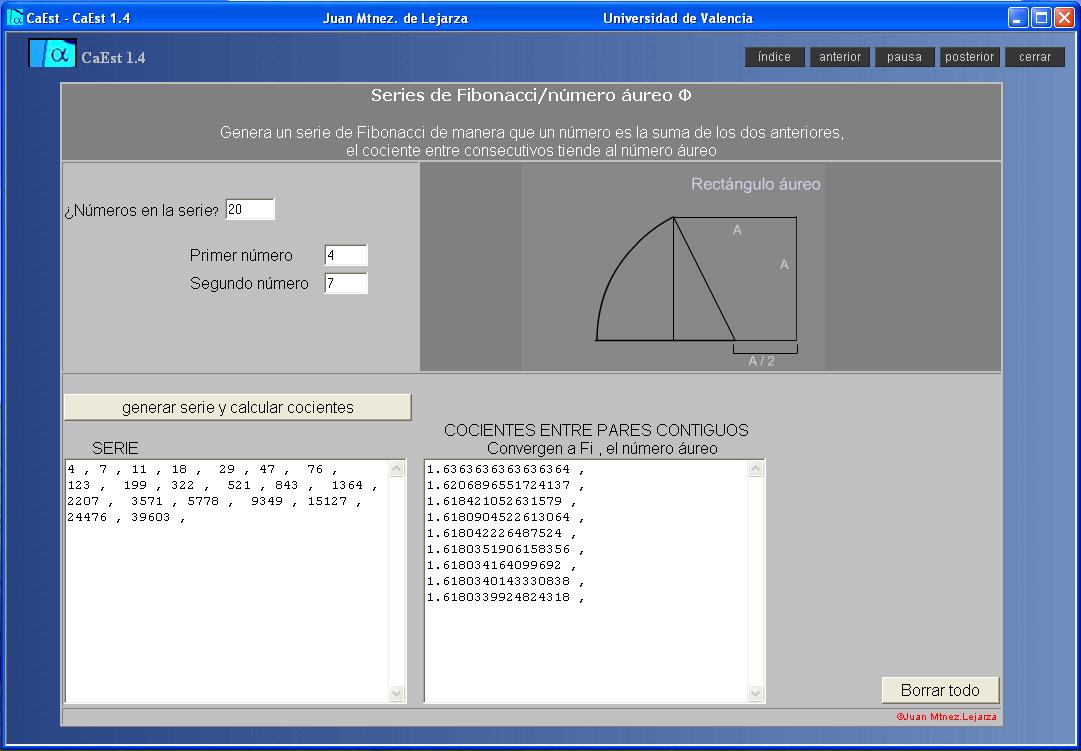Viewport: 1081px width, 751px height.
Task: Click the '©Juan Mtnez.Lejarza' copyright text
Action: (x=947, y=717)
